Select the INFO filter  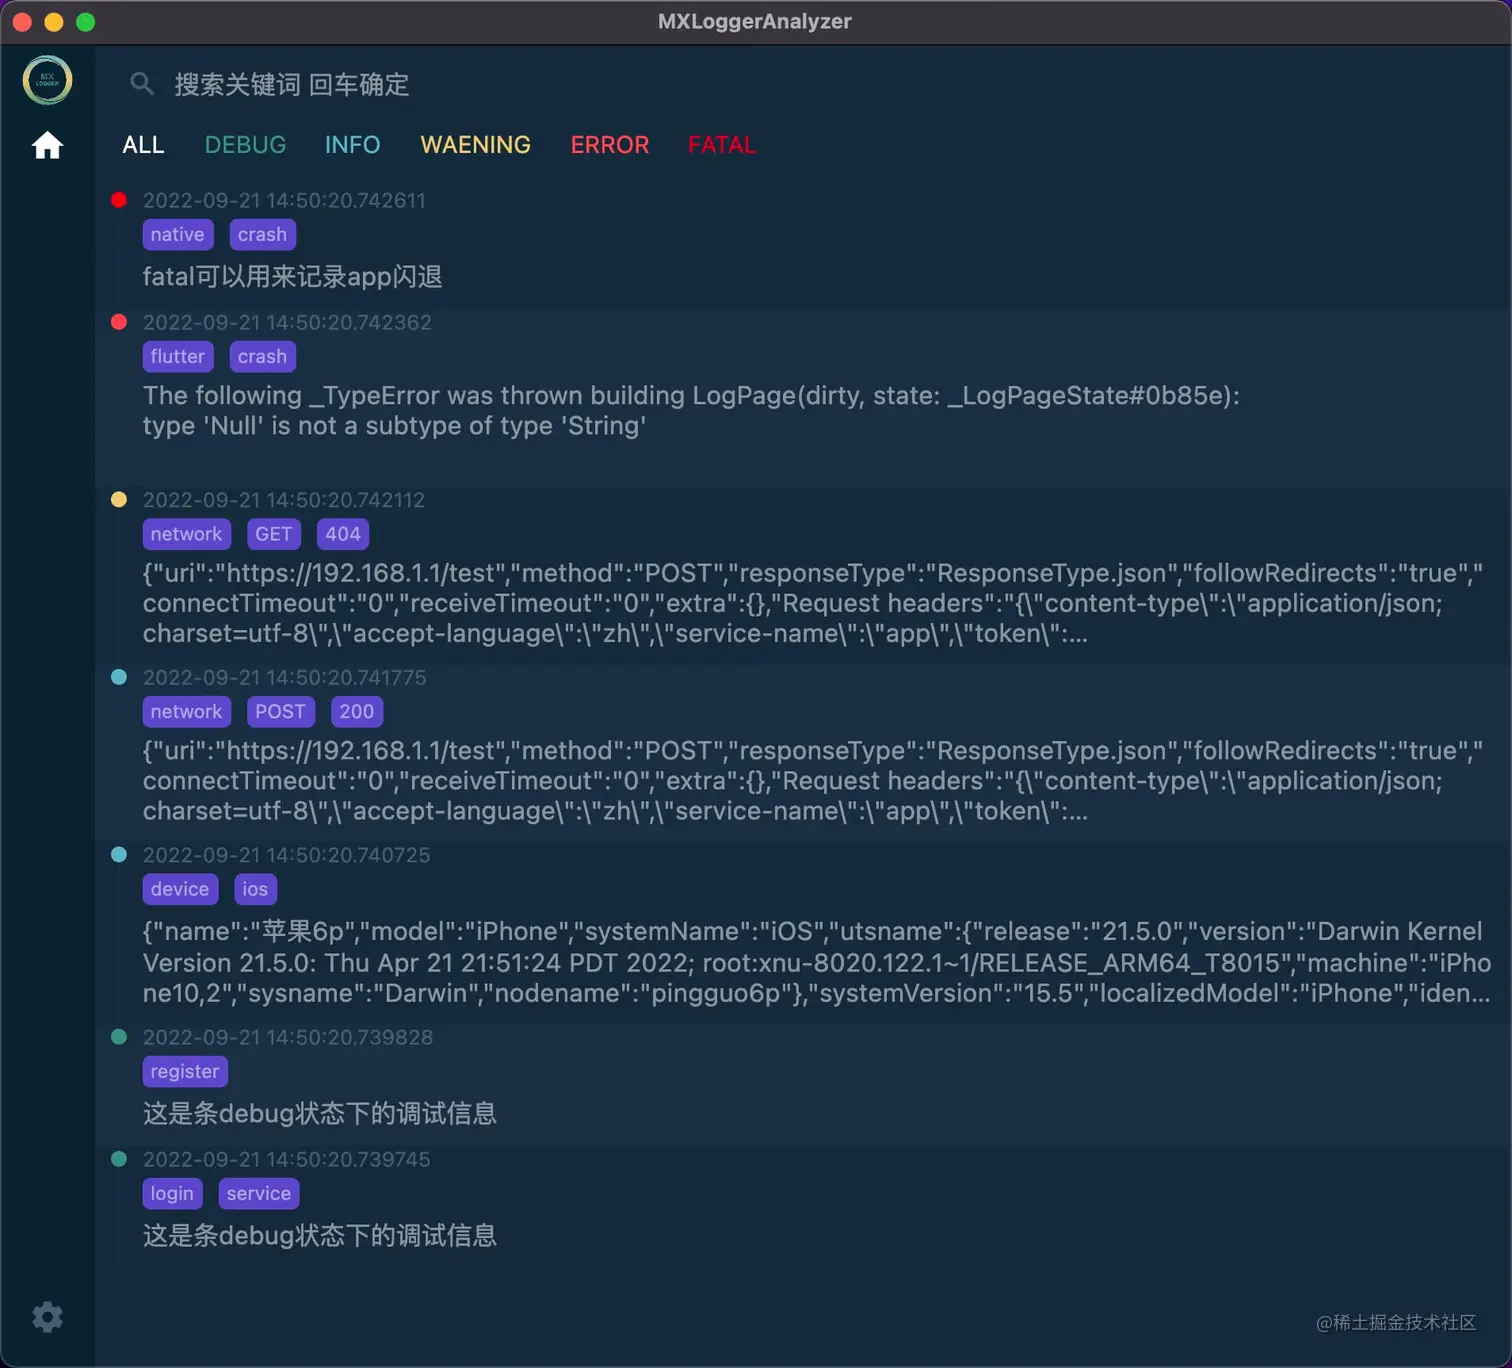[352, 145]
